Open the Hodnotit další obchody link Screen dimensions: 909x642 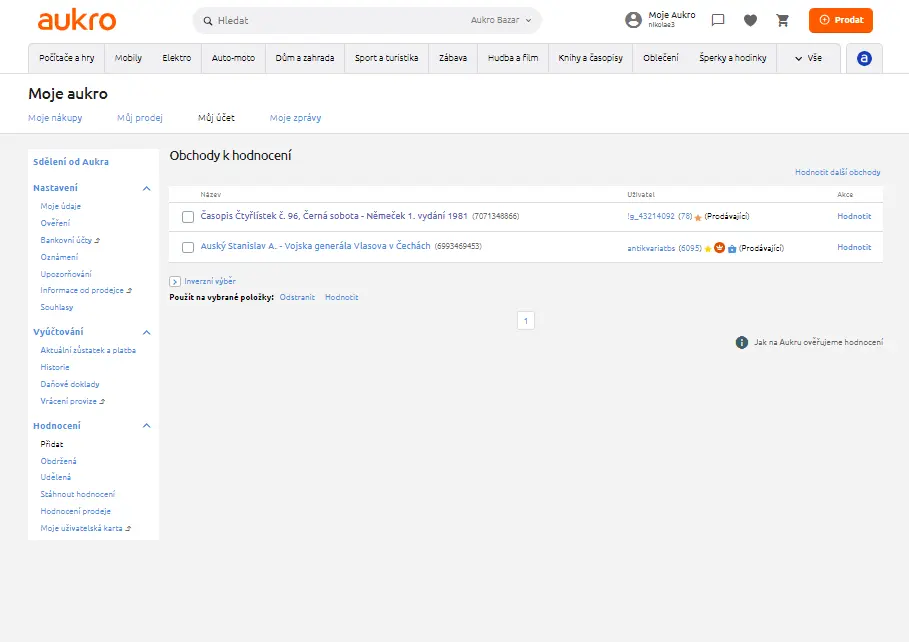point(838,172)
